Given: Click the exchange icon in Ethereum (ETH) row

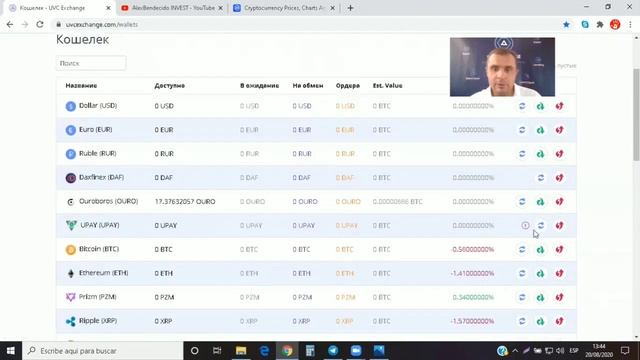Looking at the screenshot, I should (522, 273).
